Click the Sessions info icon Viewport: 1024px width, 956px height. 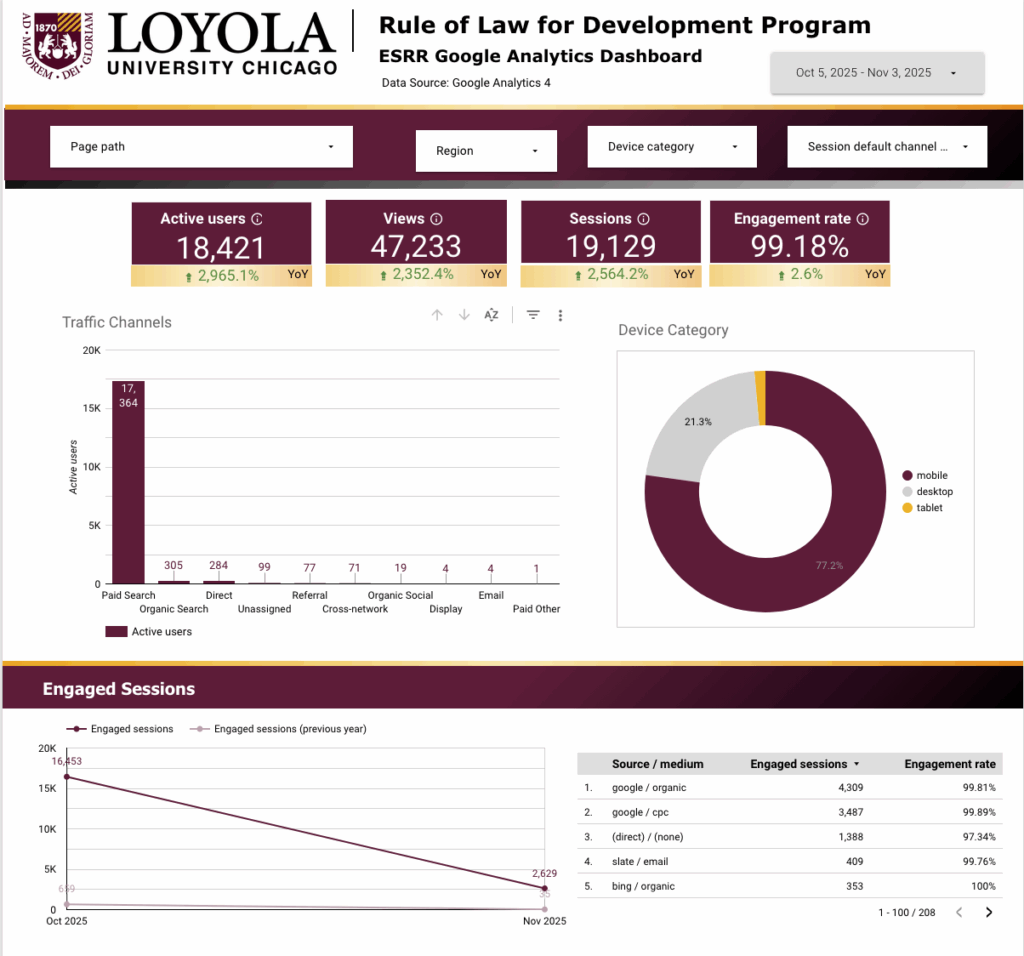coord(643,219)
